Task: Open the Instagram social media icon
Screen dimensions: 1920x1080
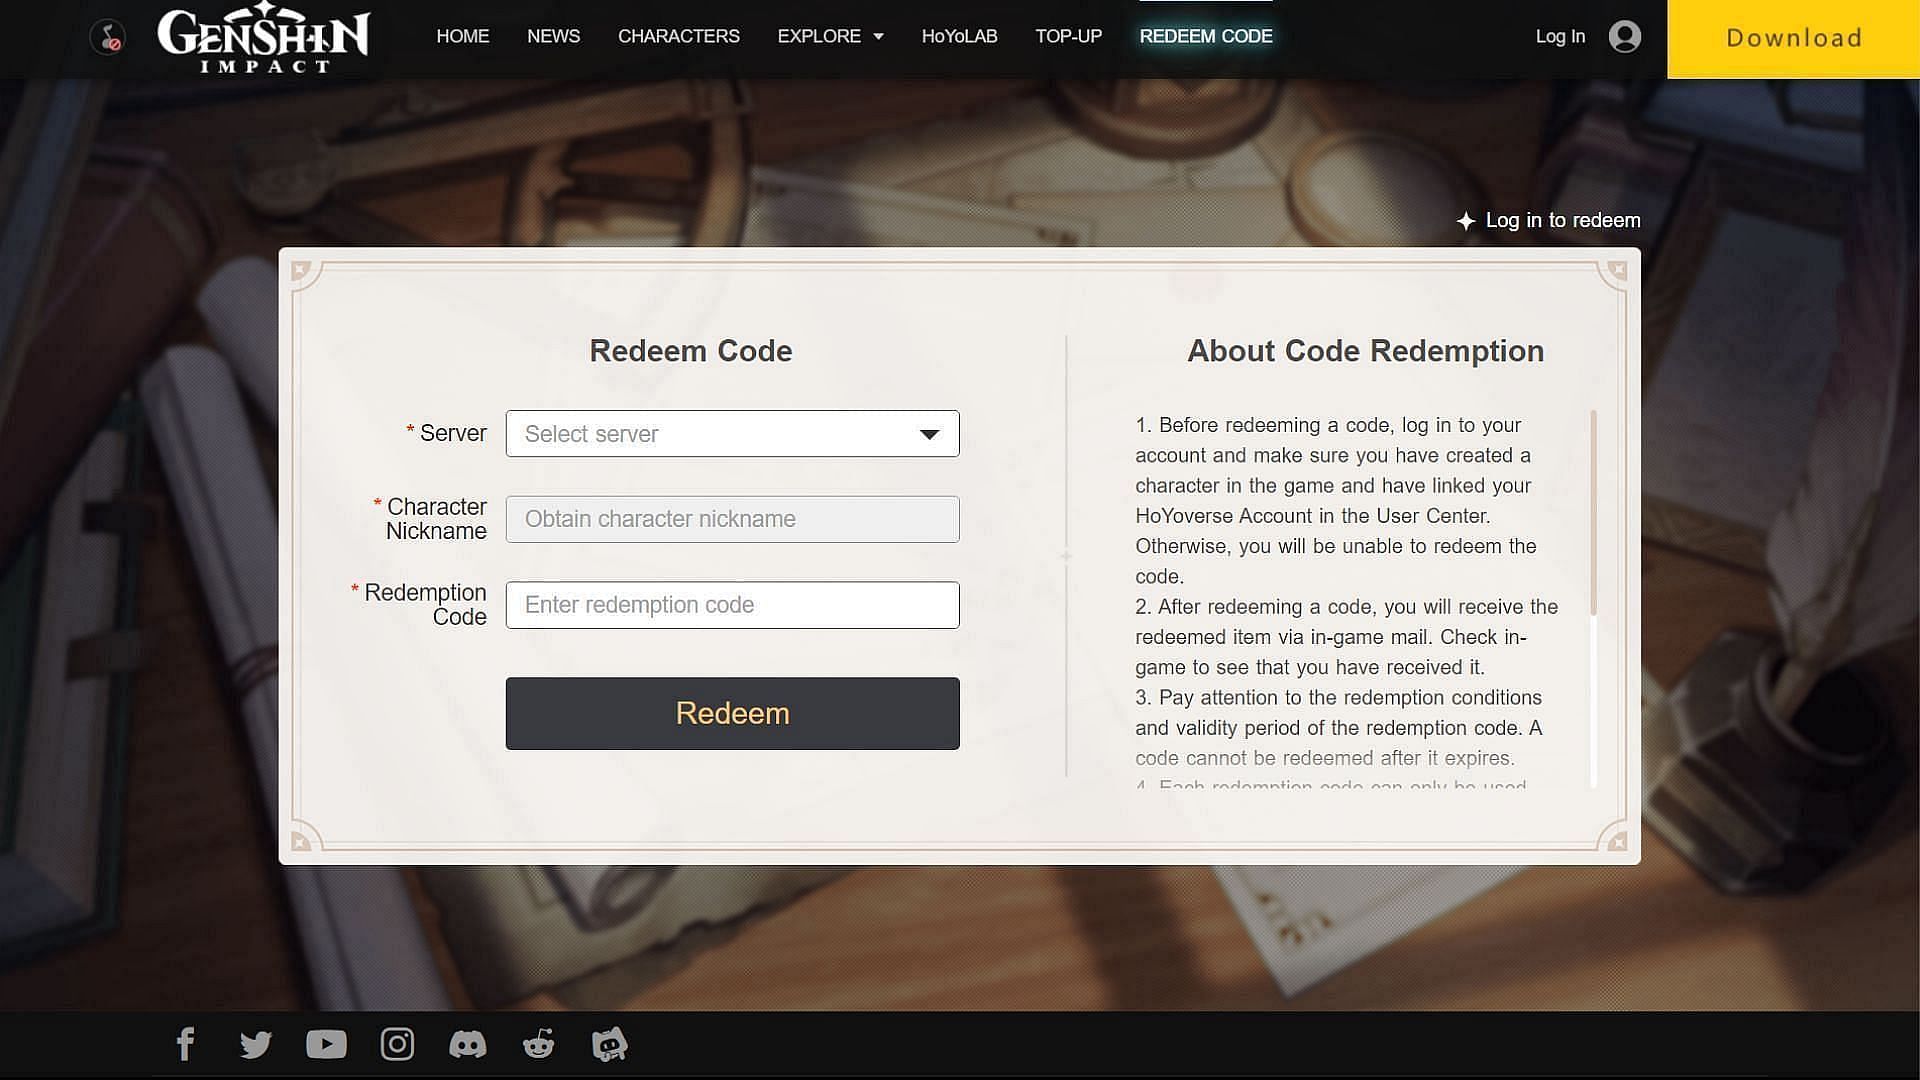Action: point(397,1043)
